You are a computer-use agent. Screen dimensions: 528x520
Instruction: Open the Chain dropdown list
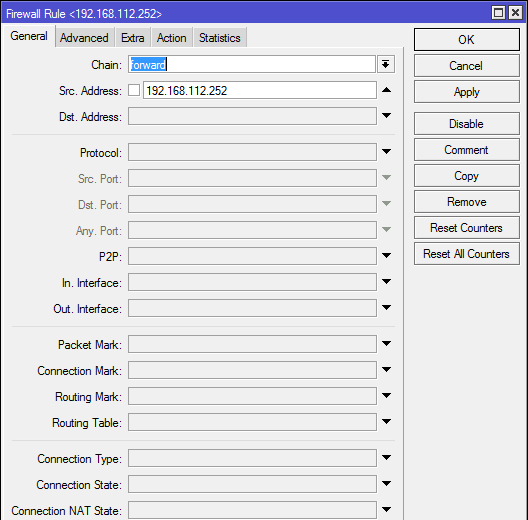pos(386,64)
